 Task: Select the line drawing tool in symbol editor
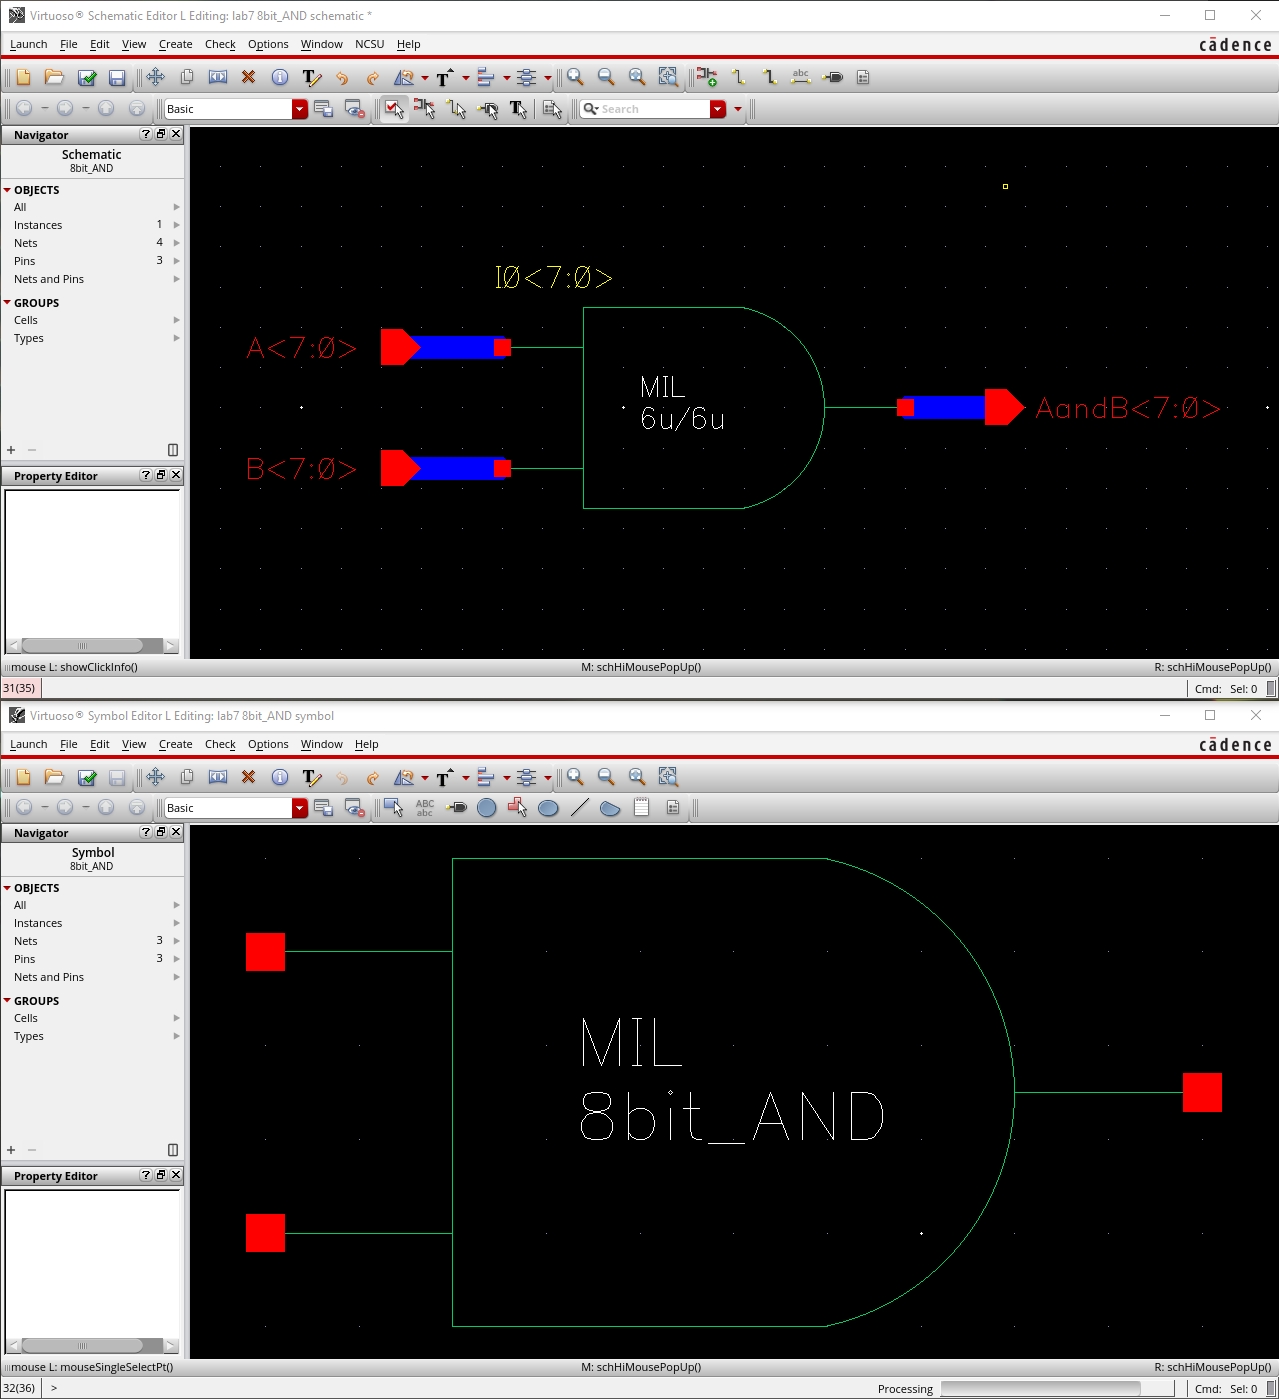point(579,808)
